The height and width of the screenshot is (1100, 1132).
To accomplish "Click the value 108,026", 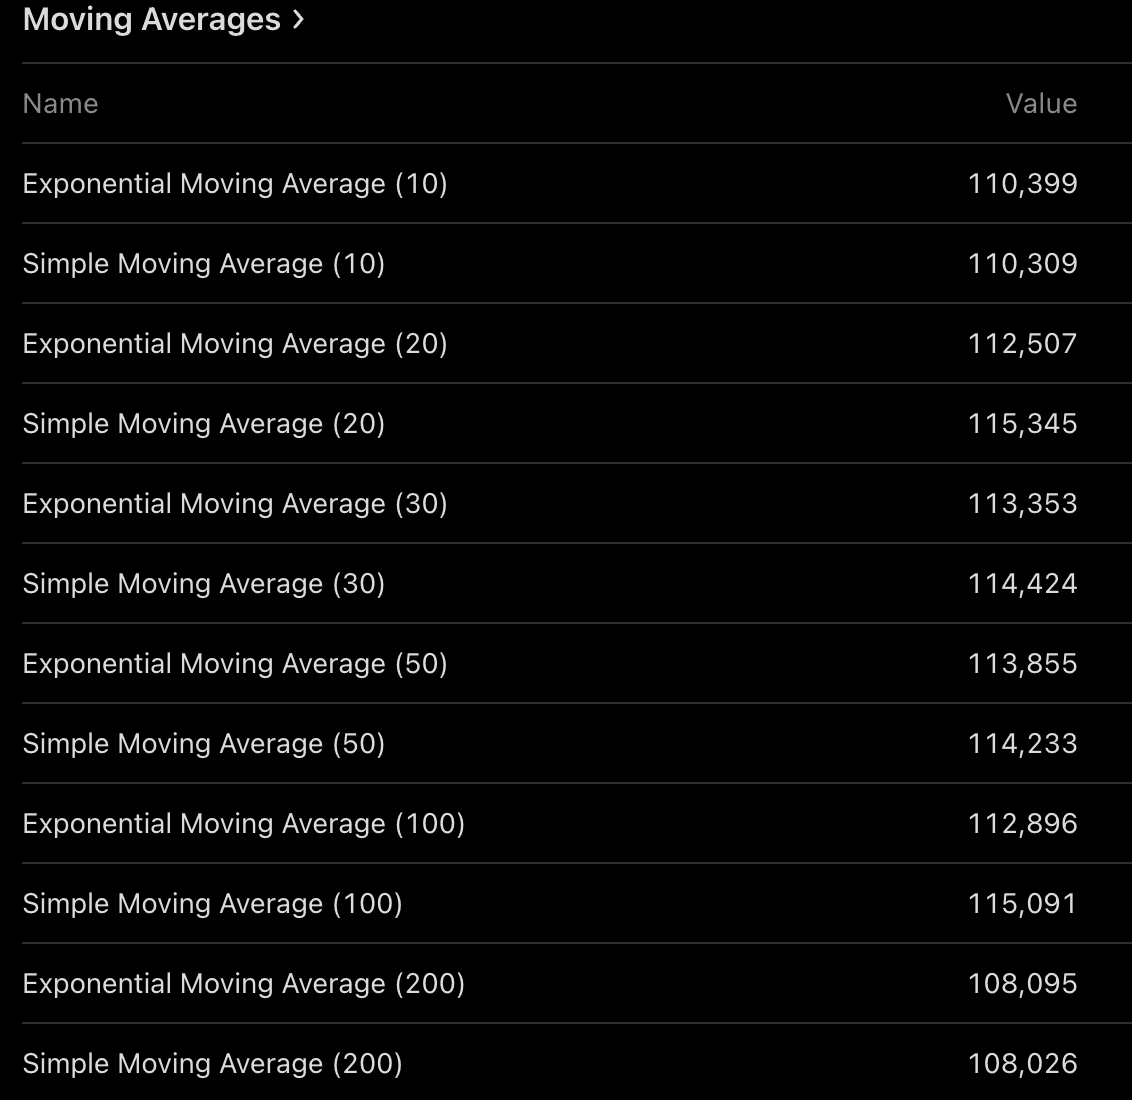I will pyautogui.click(x=1022, y=1064).
